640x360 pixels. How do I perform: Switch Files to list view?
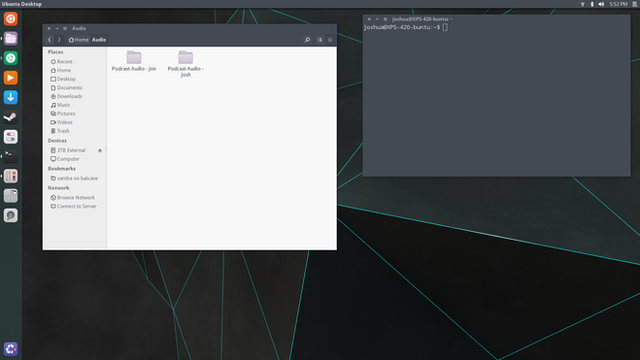tap(320, 40)
